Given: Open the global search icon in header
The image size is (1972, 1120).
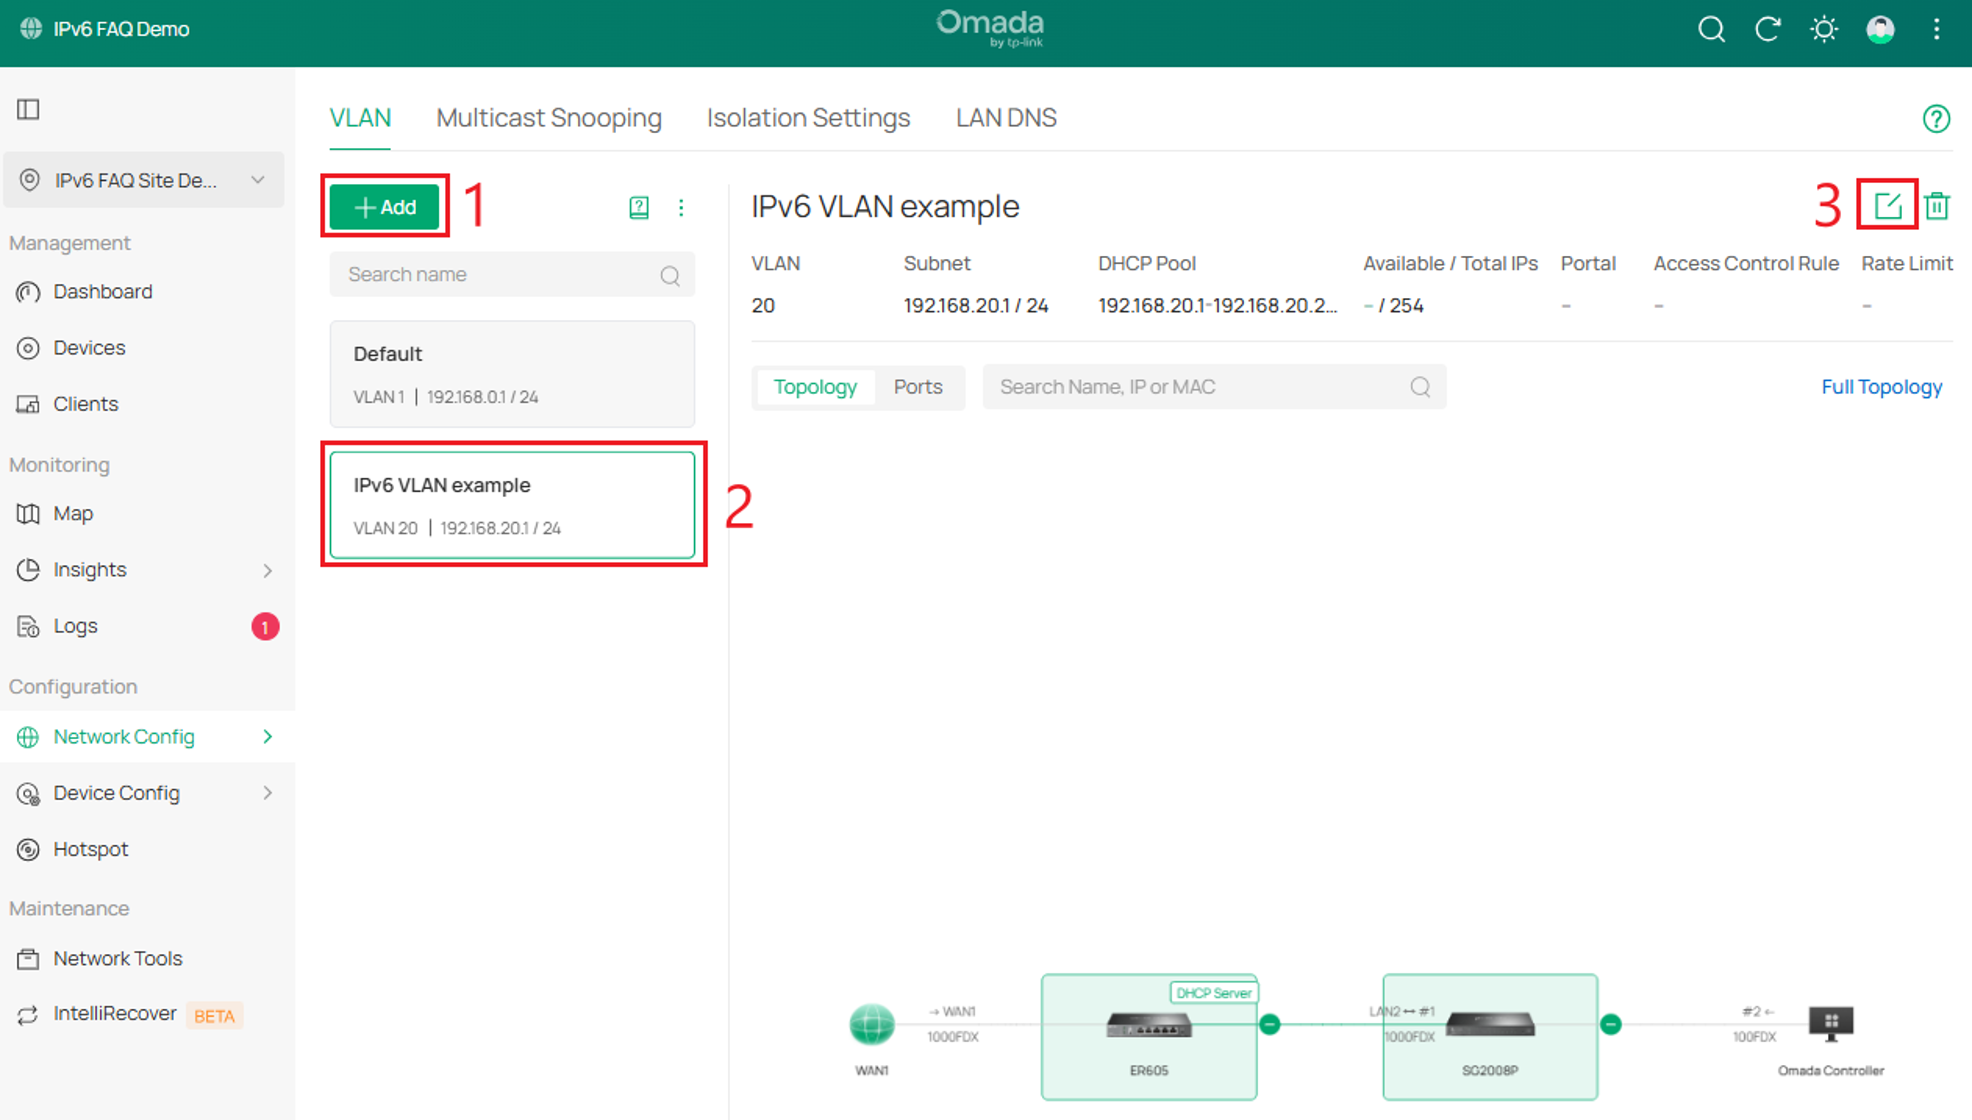Looking at the screenshot, I should point(1711,29).
